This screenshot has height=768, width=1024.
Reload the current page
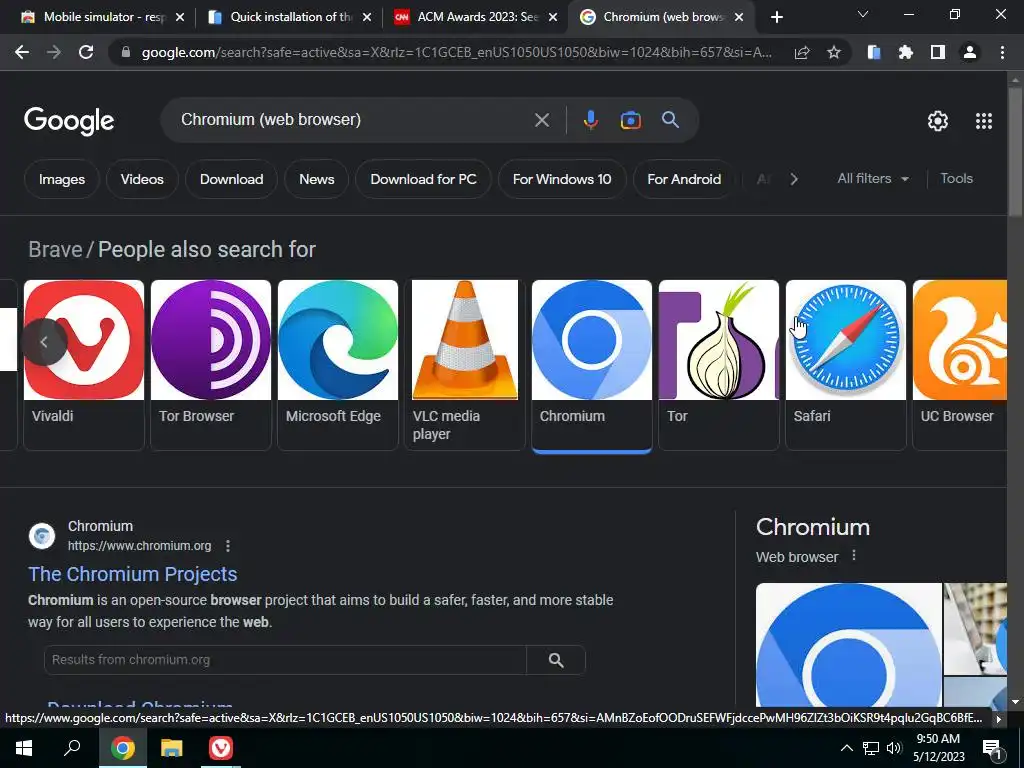tap(86, 52)
